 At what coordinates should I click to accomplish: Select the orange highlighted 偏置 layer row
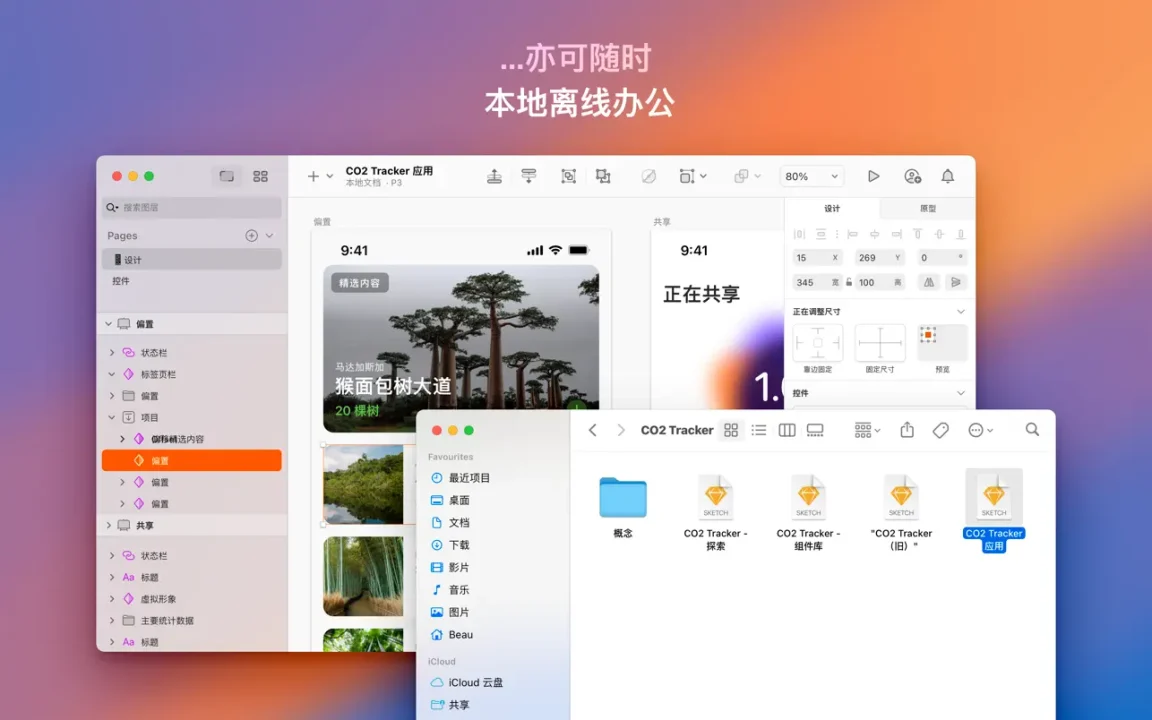pos(192,461)
